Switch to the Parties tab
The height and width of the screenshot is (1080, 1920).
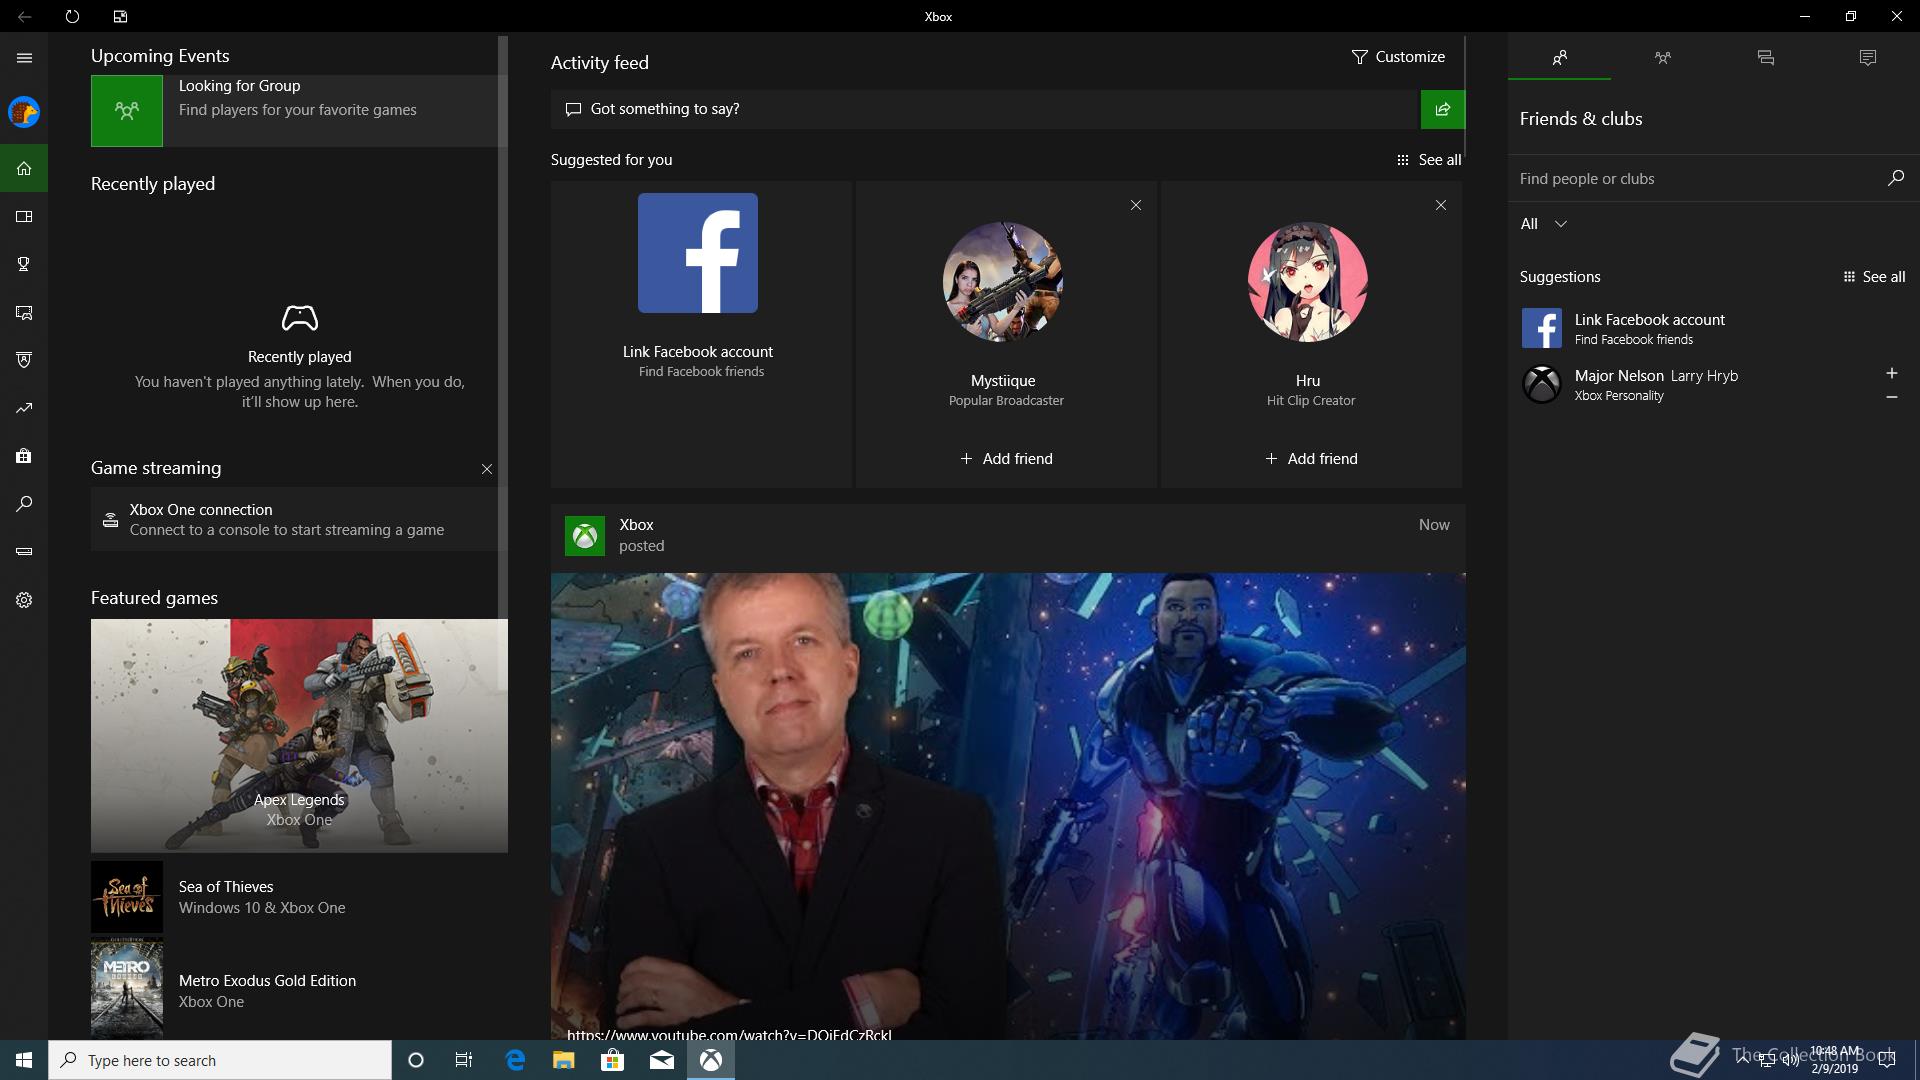click(x=1662, y=58)
